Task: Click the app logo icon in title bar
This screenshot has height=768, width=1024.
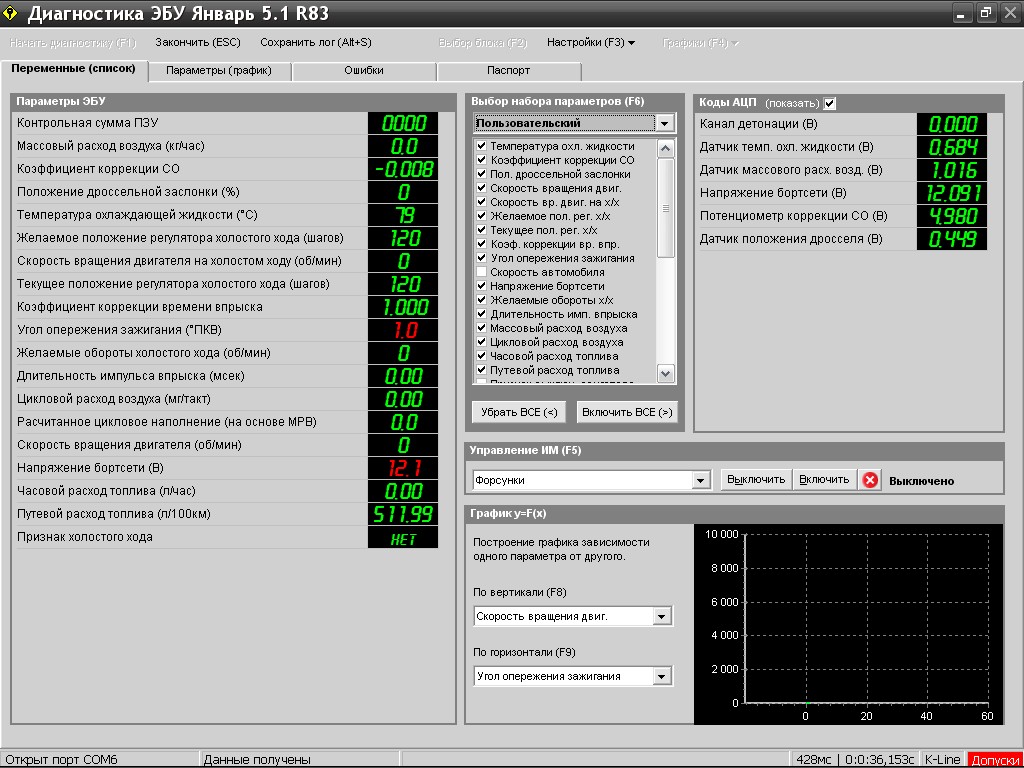Action: click(x=12, y=13)
